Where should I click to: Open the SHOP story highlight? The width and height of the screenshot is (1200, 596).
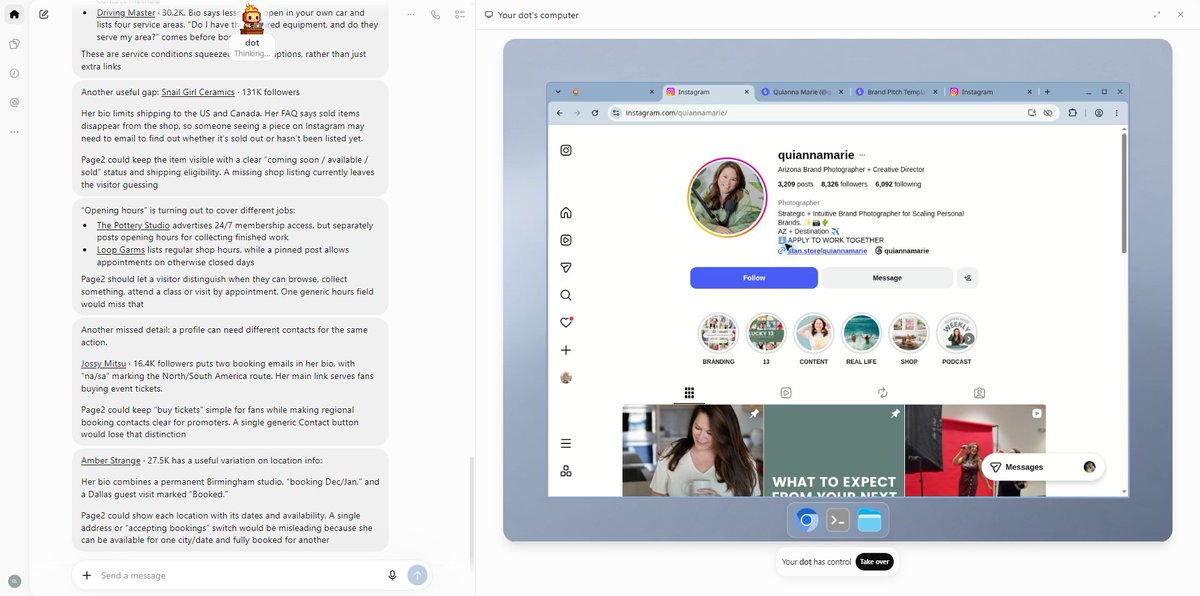909,340
